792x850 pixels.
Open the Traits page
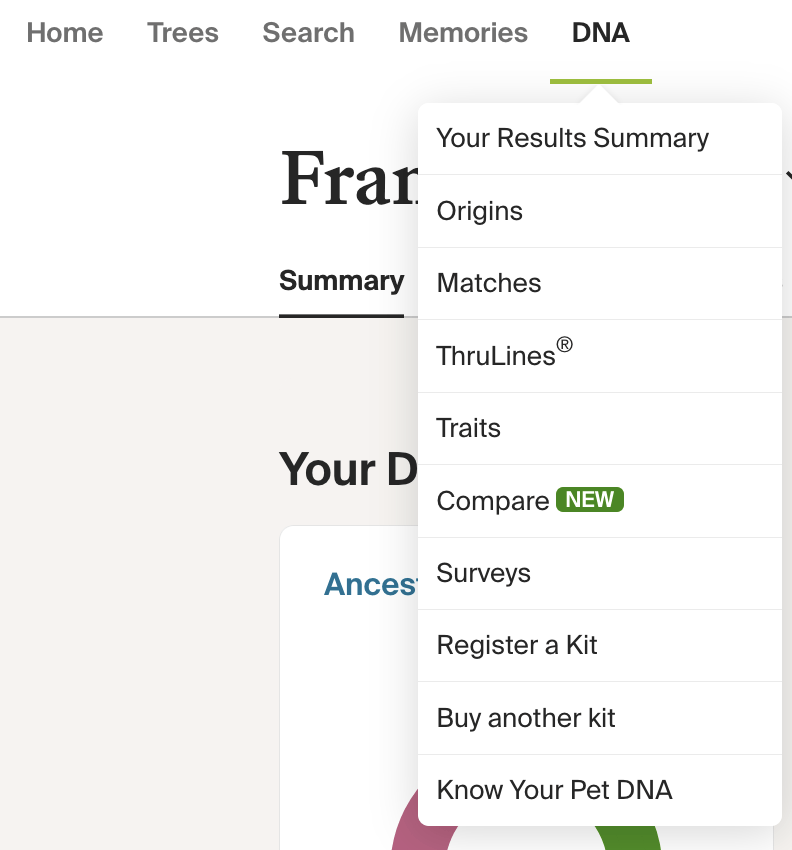[468, 428]
